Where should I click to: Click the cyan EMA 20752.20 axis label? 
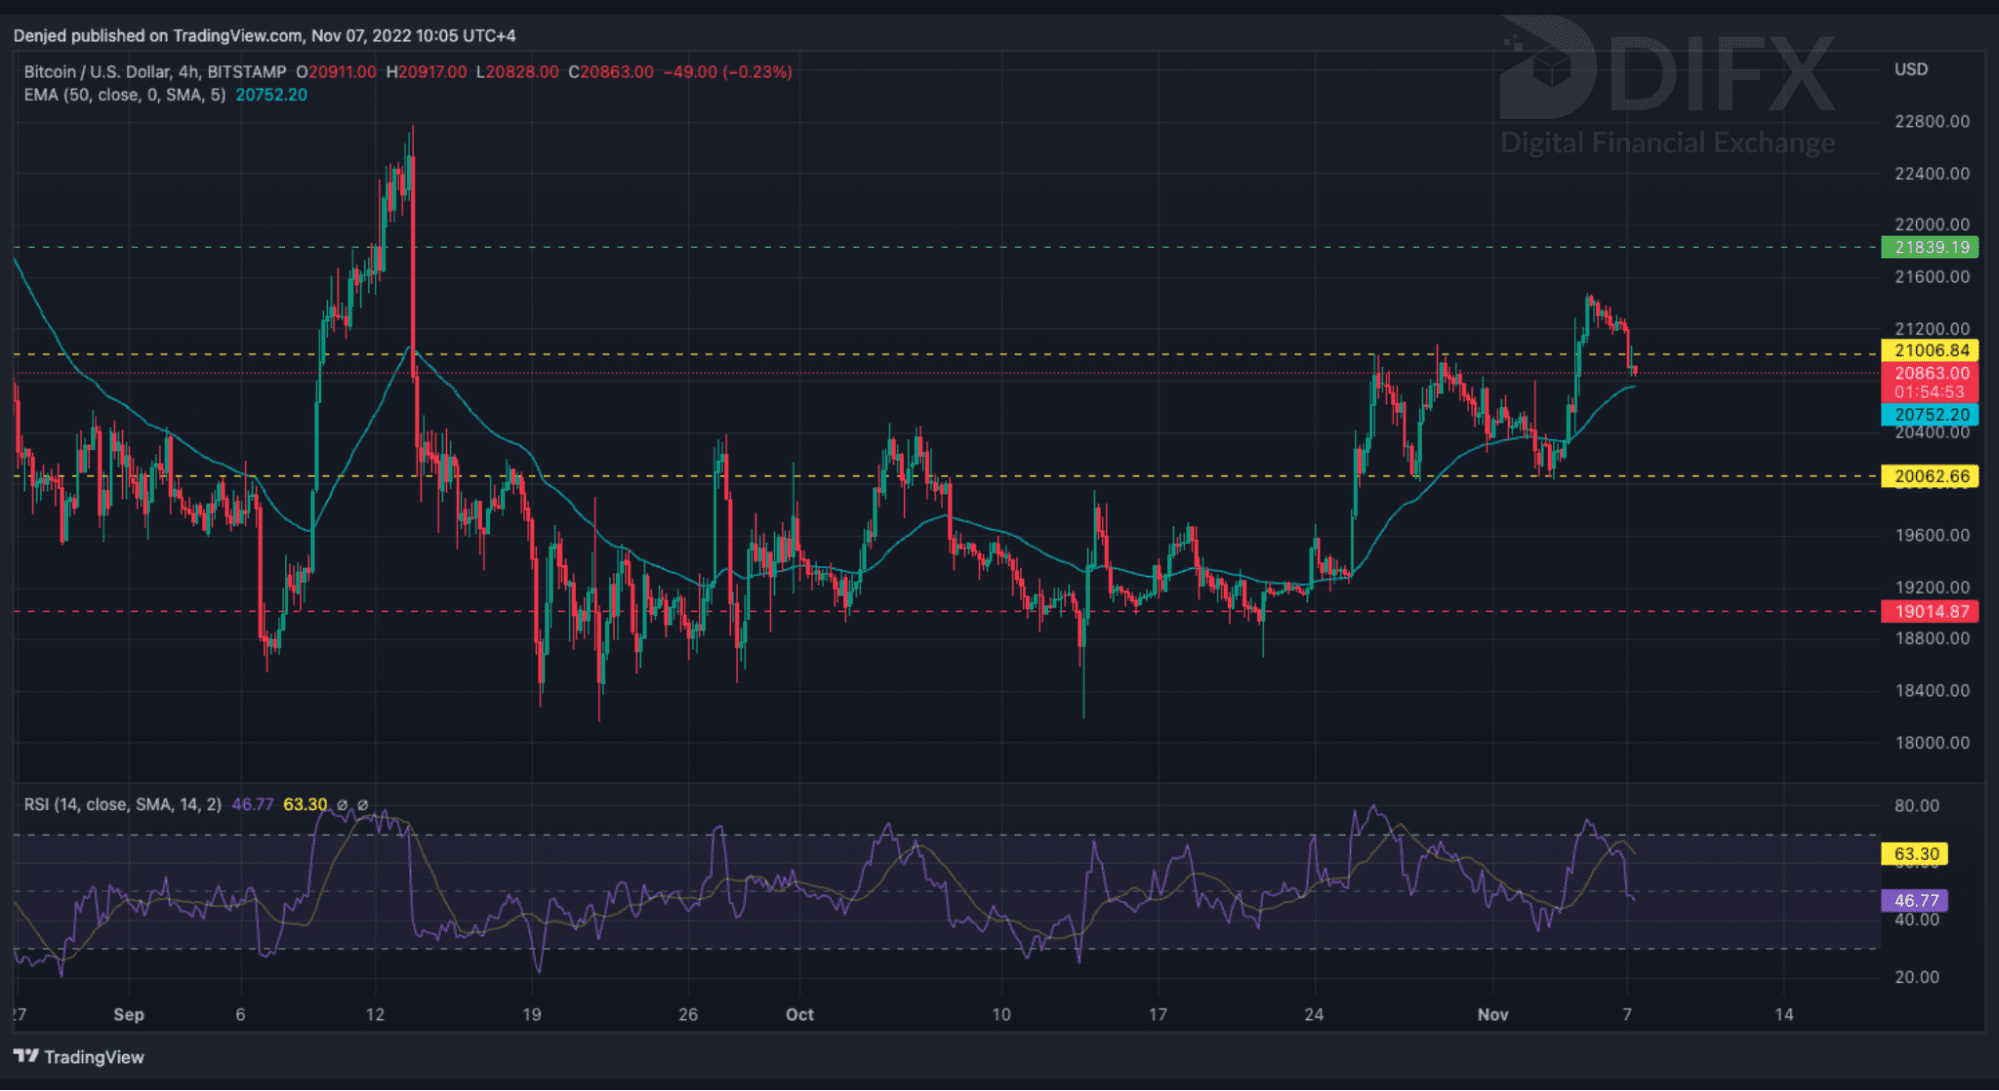1930,414
